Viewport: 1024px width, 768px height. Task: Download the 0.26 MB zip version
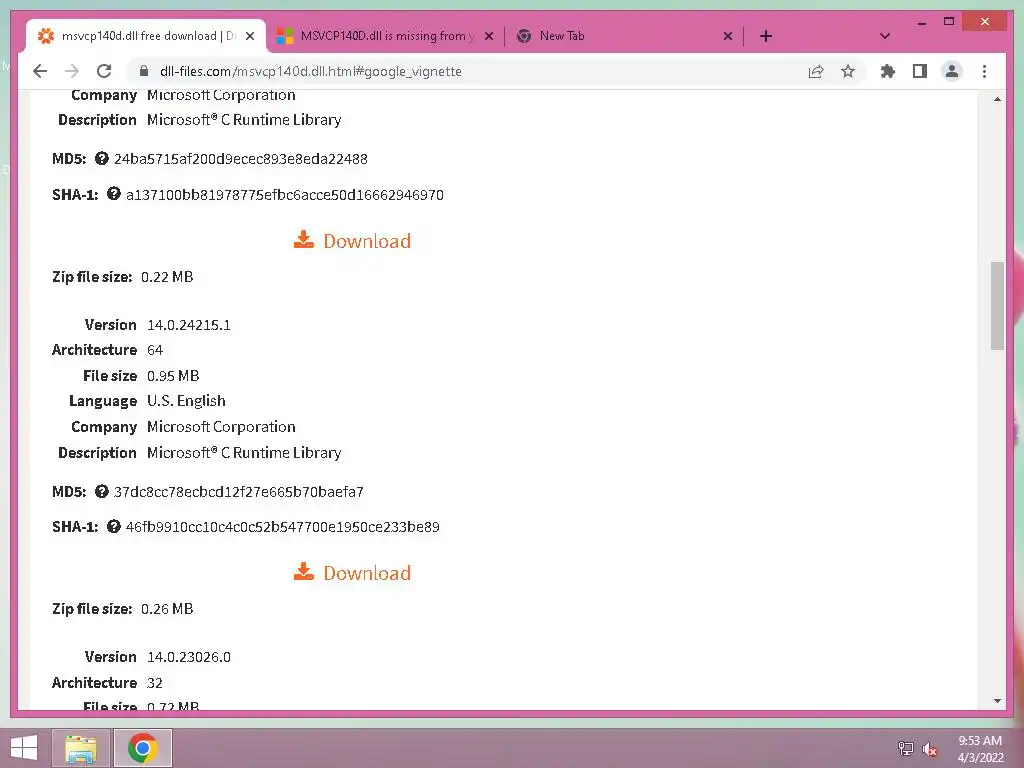353,573
